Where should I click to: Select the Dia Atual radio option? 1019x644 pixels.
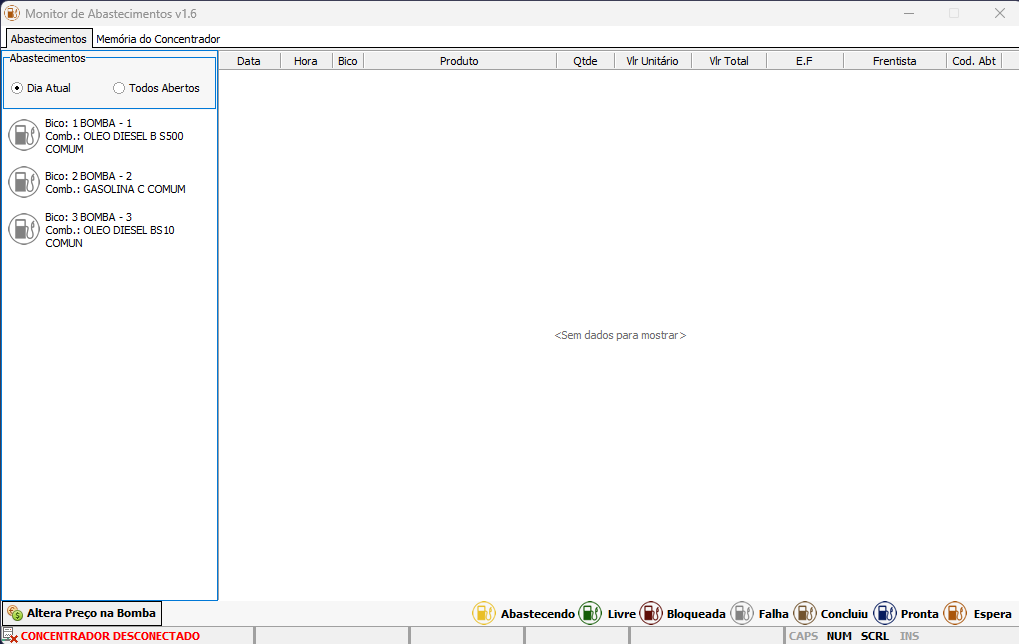[x=17, y=88]
